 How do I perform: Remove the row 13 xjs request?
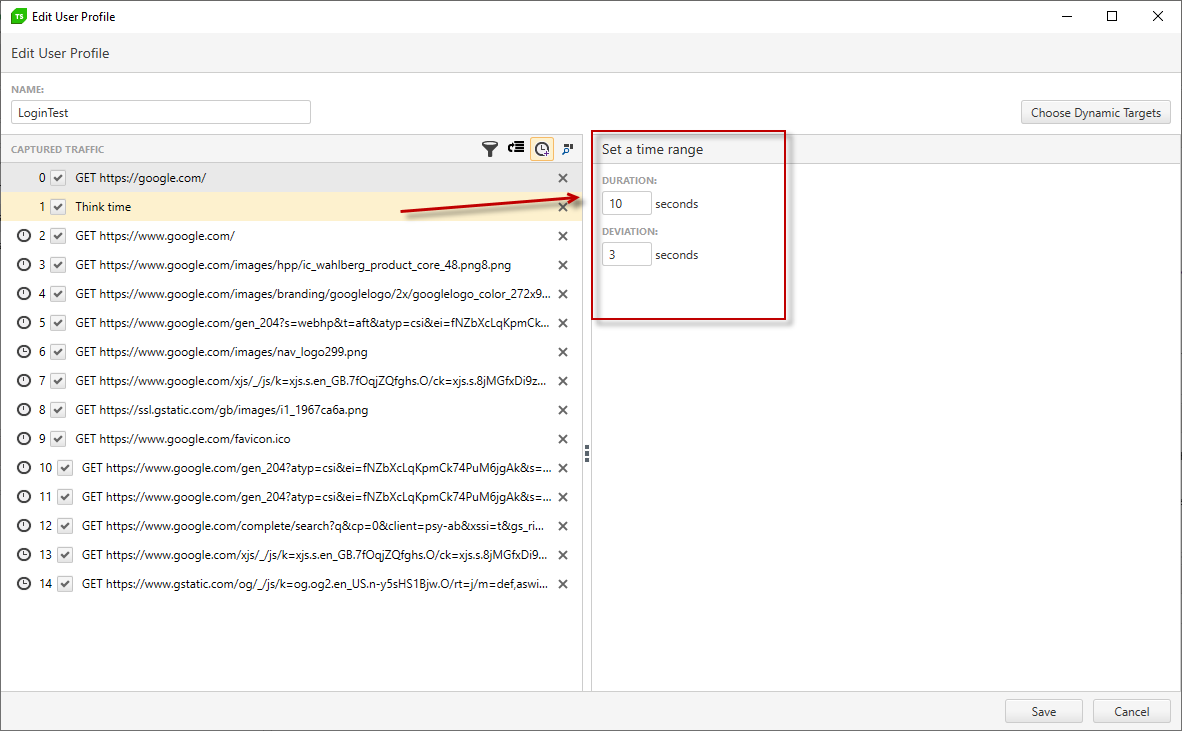tap(562, 555)
